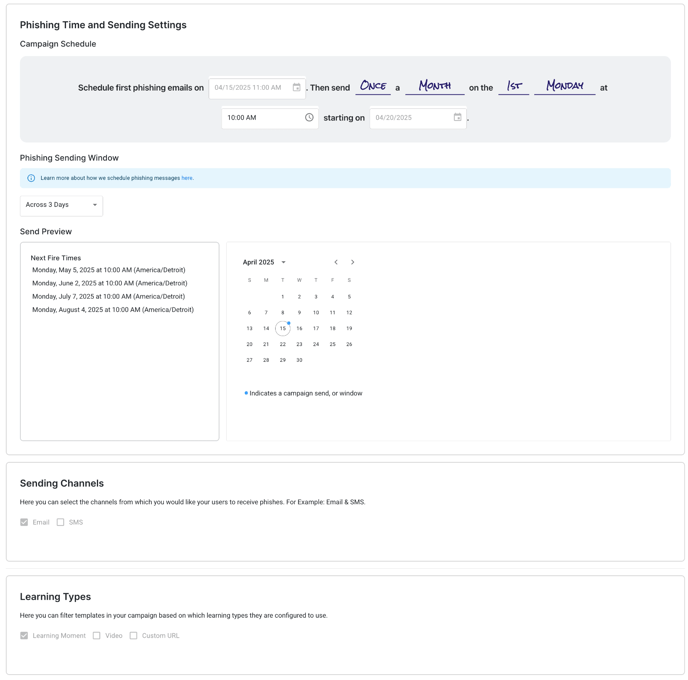The width and height of the screenshot is (688, 680).
Task: Change the Once frequency selector
Action: 373,86
